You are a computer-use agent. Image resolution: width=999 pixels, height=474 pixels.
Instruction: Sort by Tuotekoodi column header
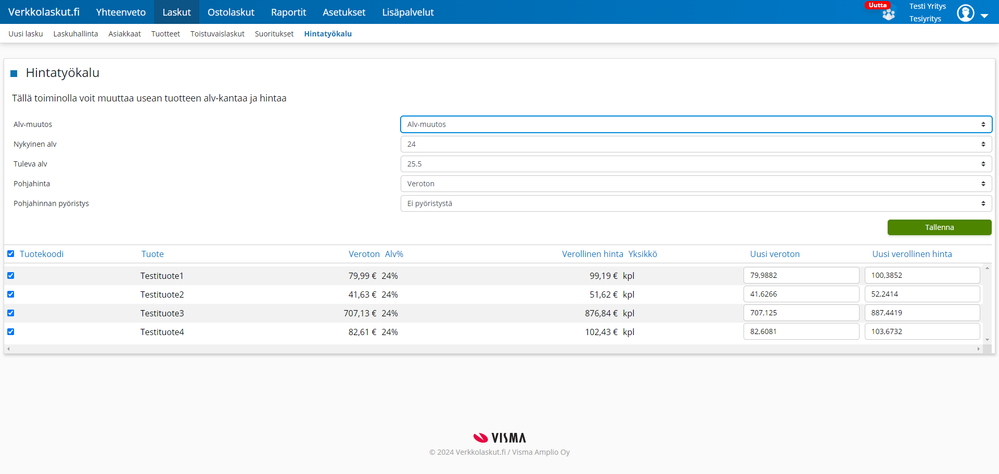[x=42, y=254]
